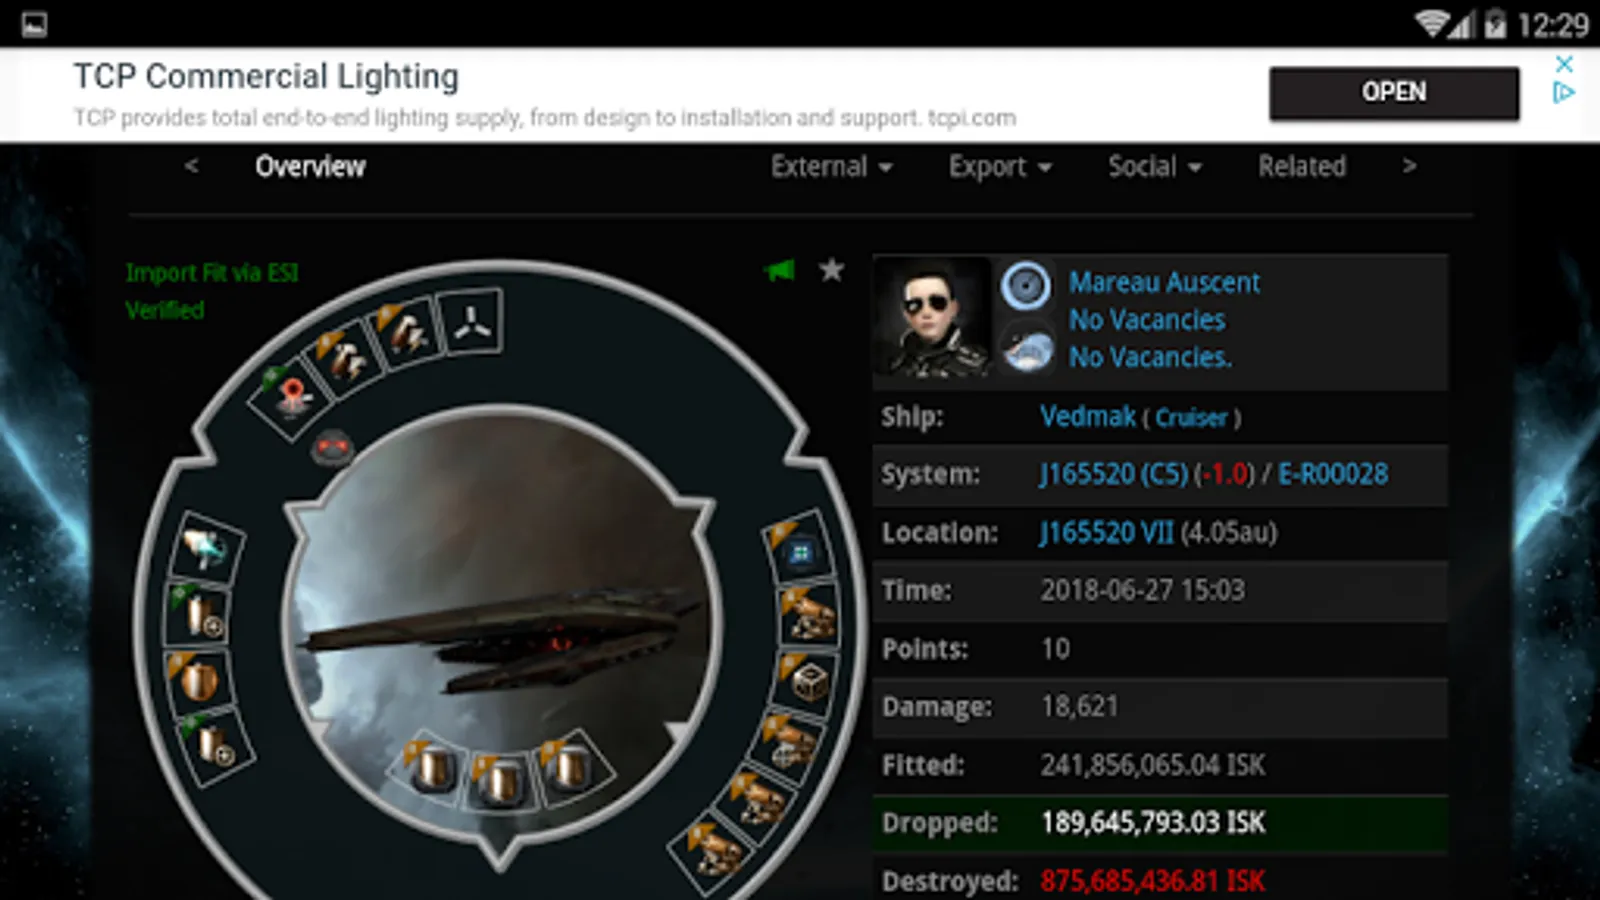Select the round copper sphere module on left arc
1600x900 pixels.
tap(197, 680)
